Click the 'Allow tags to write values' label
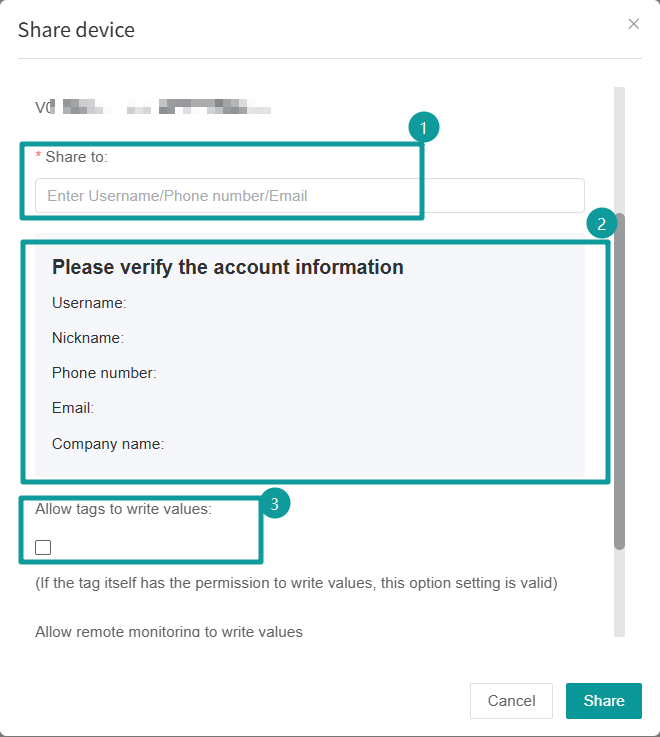 pyautogui.click(x=123, y=509)
